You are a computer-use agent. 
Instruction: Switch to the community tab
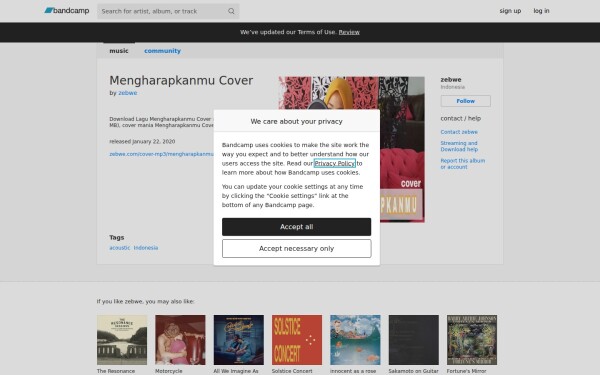[162, 51]
